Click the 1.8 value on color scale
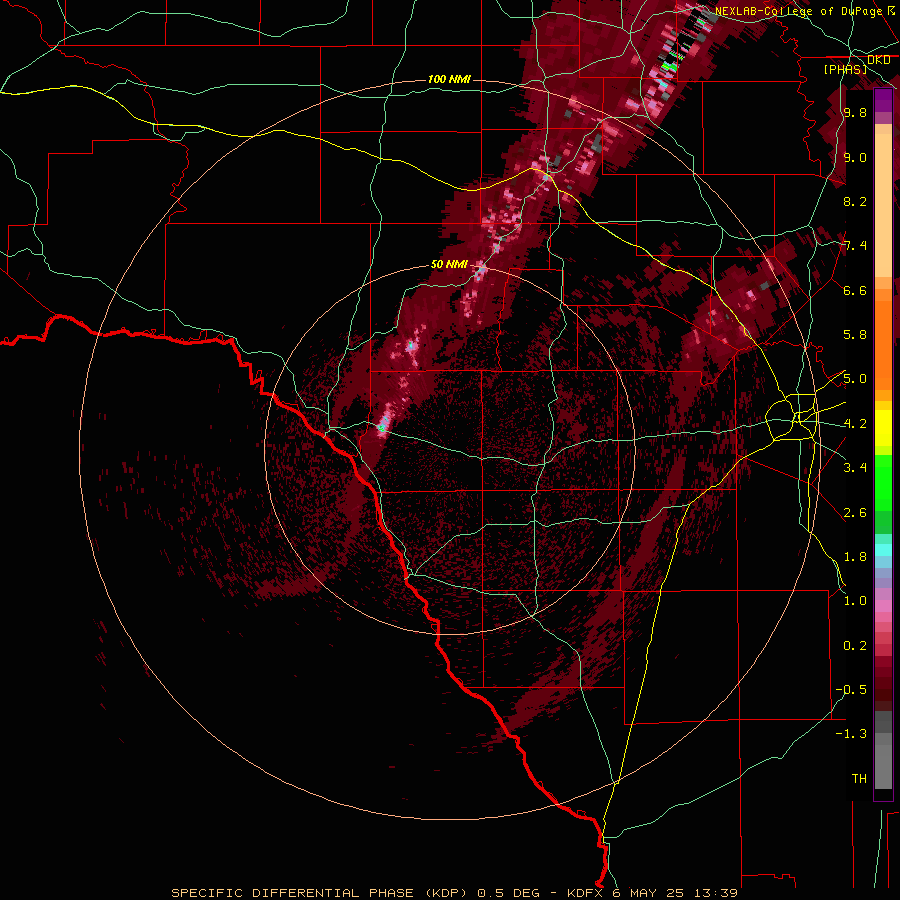 pyautogui.click(x=855, y=556)
